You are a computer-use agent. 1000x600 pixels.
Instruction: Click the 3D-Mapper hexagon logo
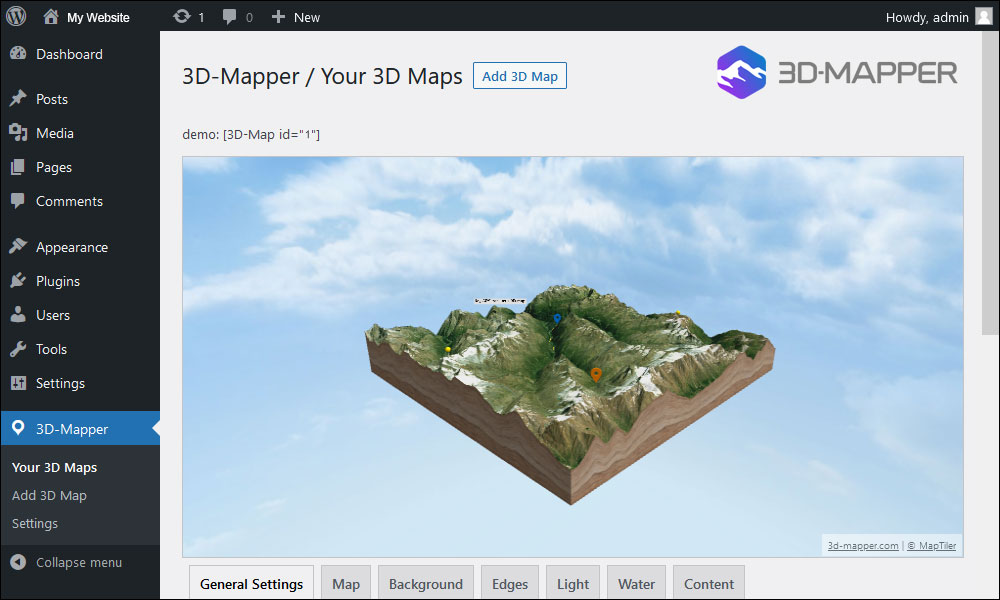[741, 72]
